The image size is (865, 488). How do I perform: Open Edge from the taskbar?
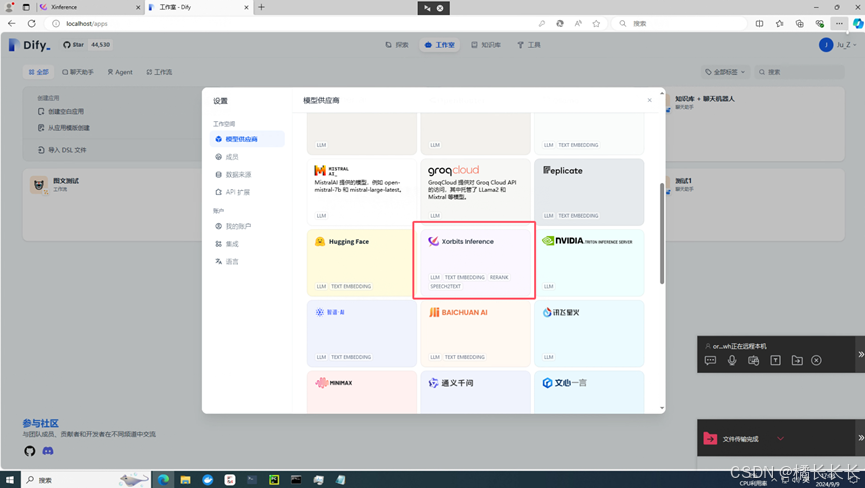(x=163, y=480)
